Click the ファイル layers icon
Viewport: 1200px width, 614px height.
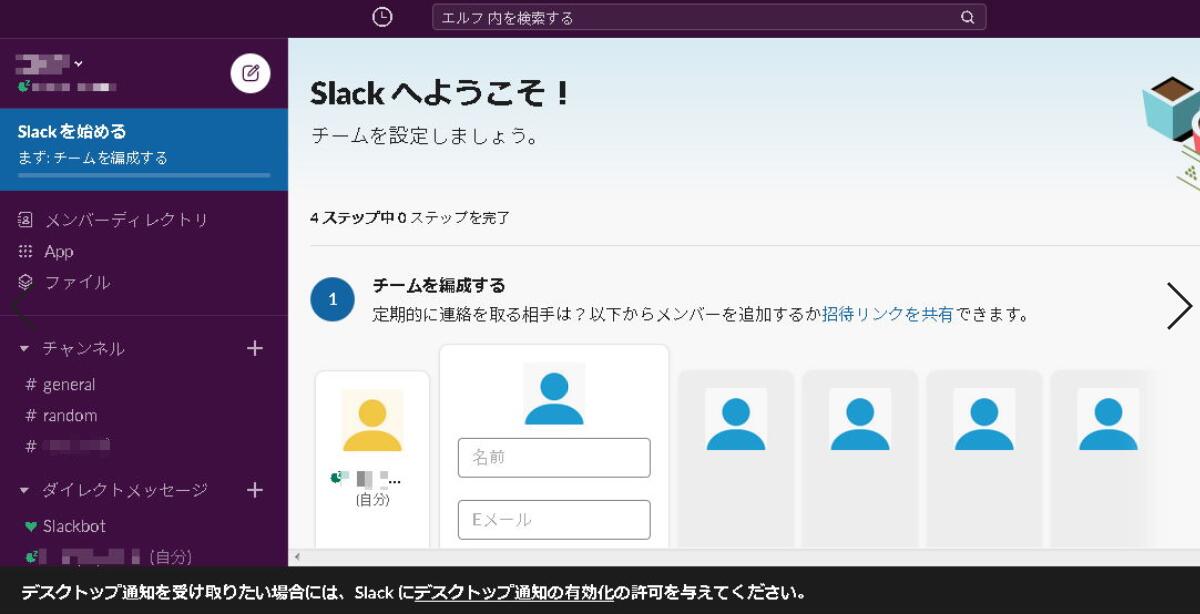tap(26, 282)
